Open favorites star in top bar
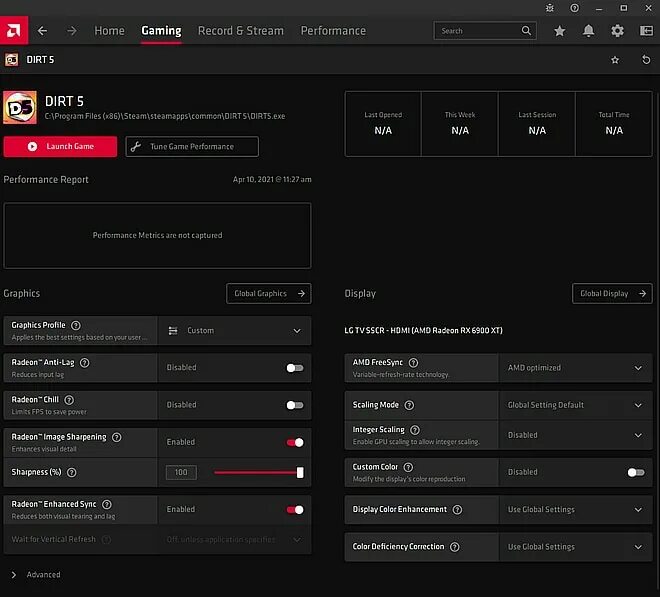The image size is (660, 597). pos(559,31)
